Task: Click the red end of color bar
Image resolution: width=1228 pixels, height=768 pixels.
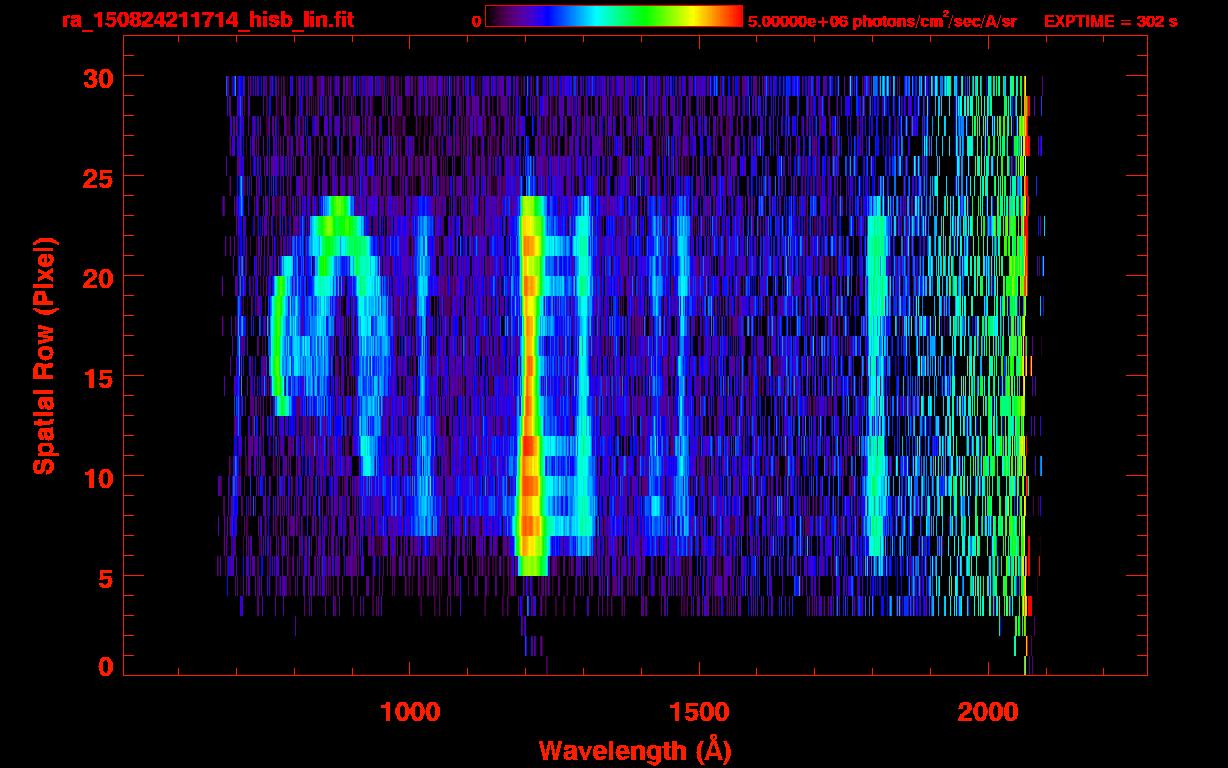Action: pyautogui.click(x=733, y=17)
